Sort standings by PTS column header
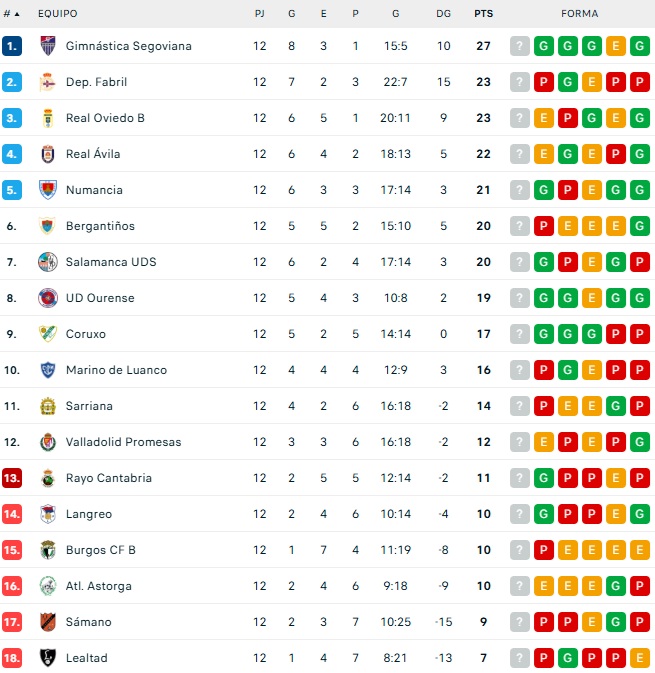 (484, 14)
